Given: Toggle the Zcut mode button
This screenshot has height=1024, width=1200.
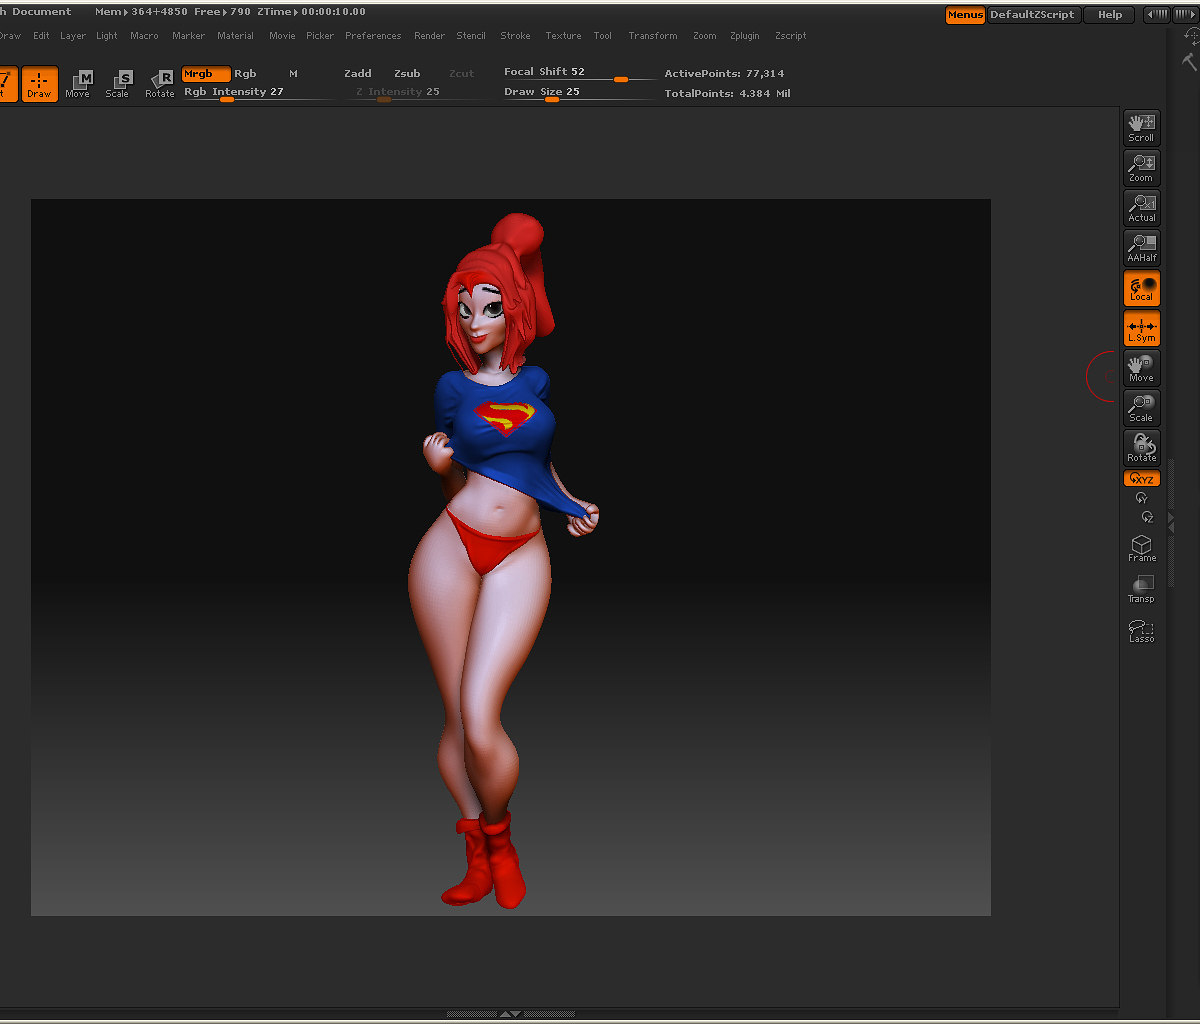Looking at the screenshot, I should click(461, 74).
